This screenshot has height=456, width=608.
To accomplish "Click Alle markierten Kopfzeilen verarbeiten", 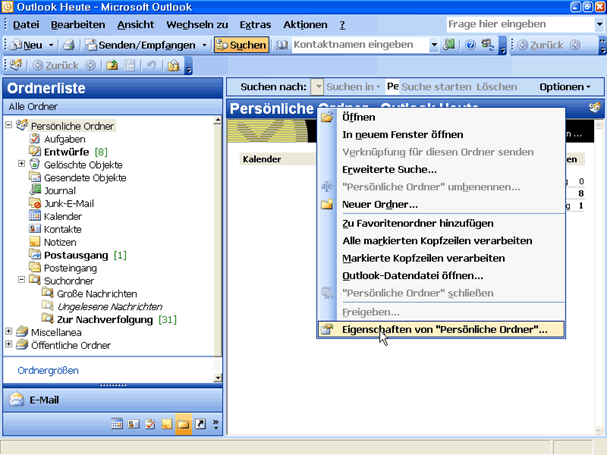I will point(441,241).
